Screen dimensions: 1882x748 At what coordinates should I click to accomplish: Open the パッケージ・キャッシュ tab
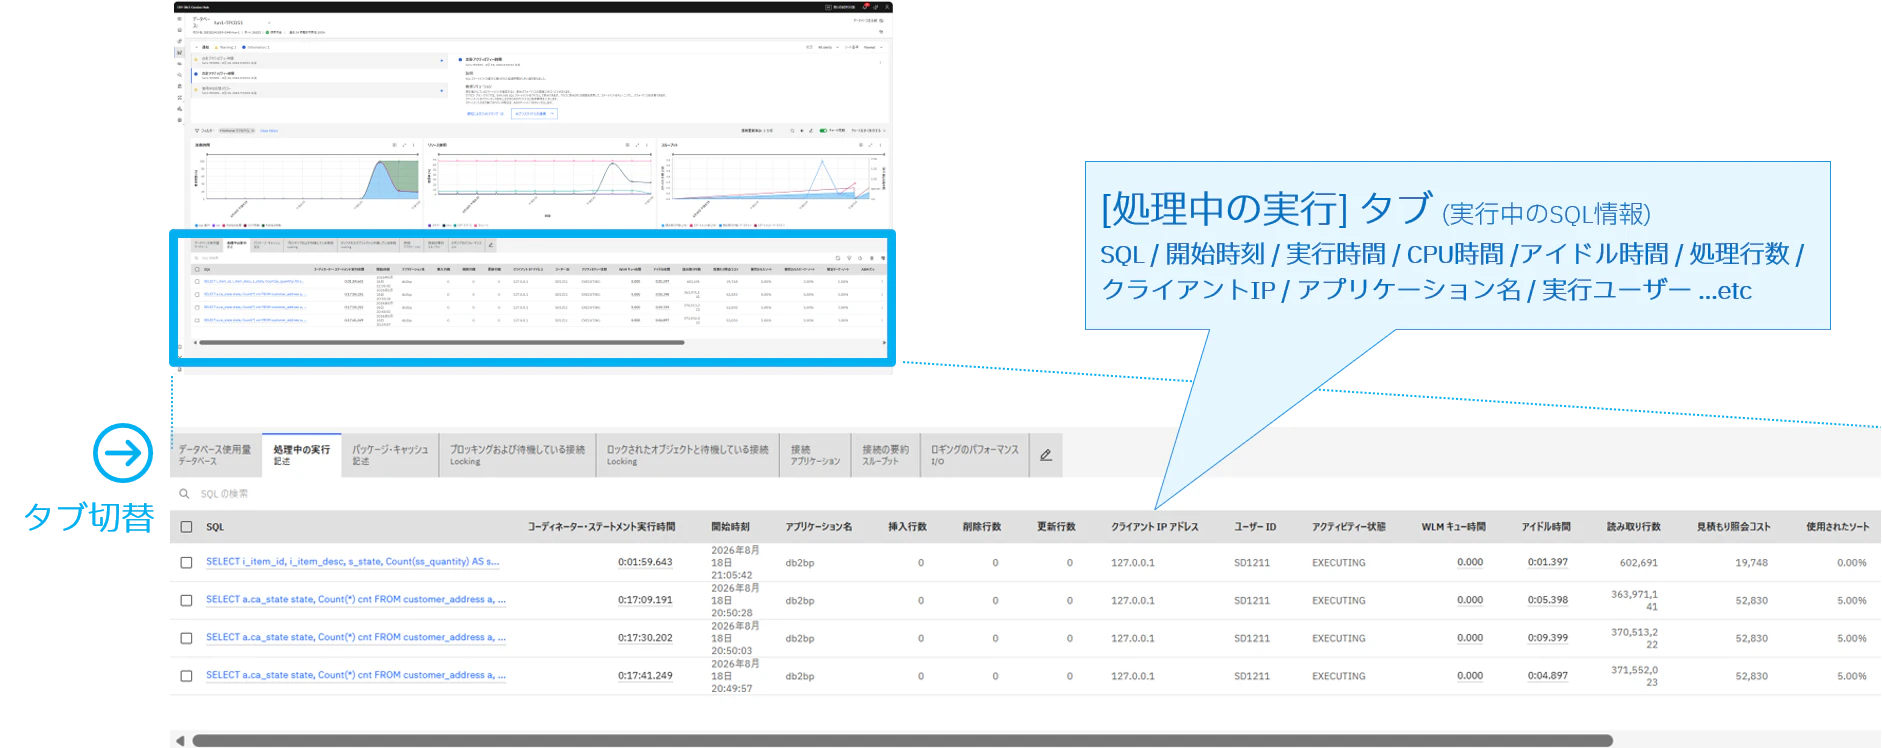[x=390, y=455]
